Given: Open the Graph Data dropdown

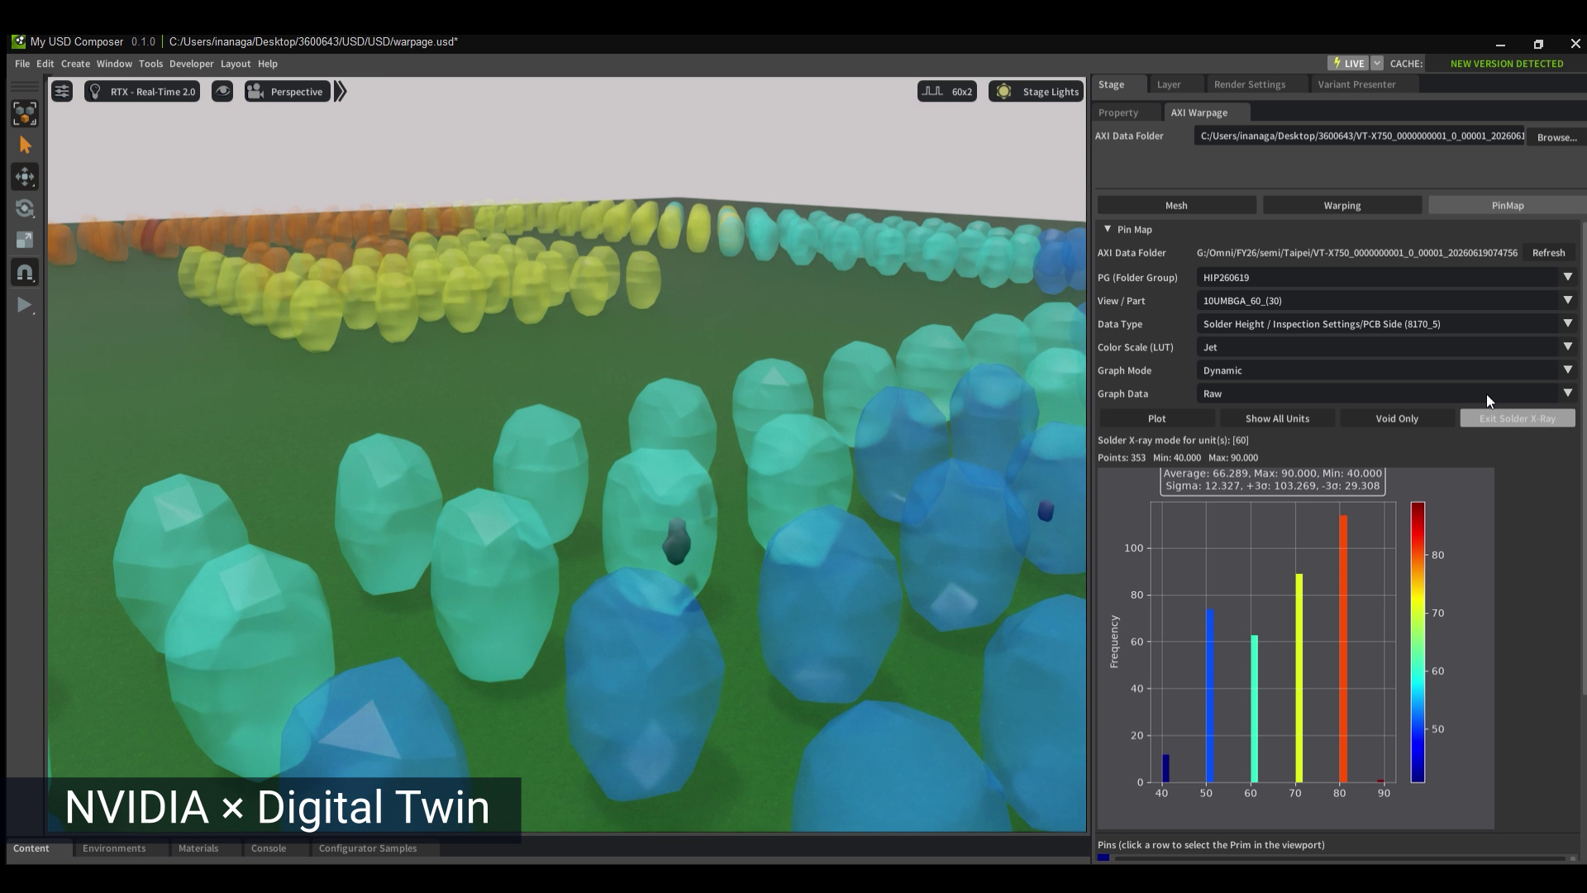Looking at the screenshot, I should [x=1386, y=394].
